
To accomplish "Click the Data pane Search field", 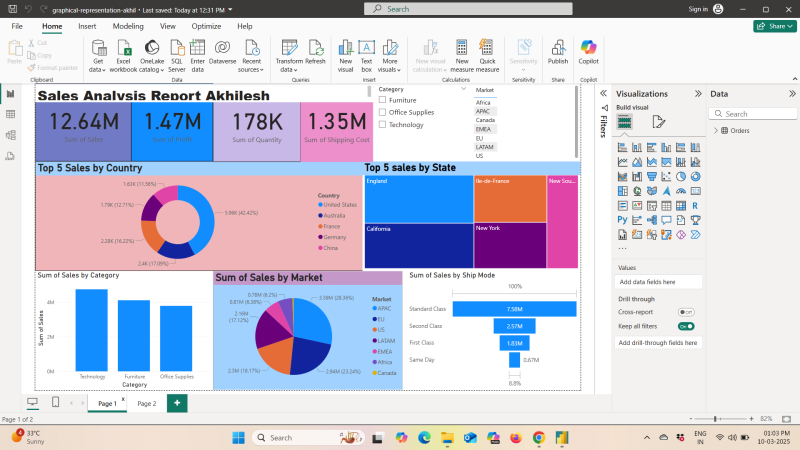I will (753, 114).
